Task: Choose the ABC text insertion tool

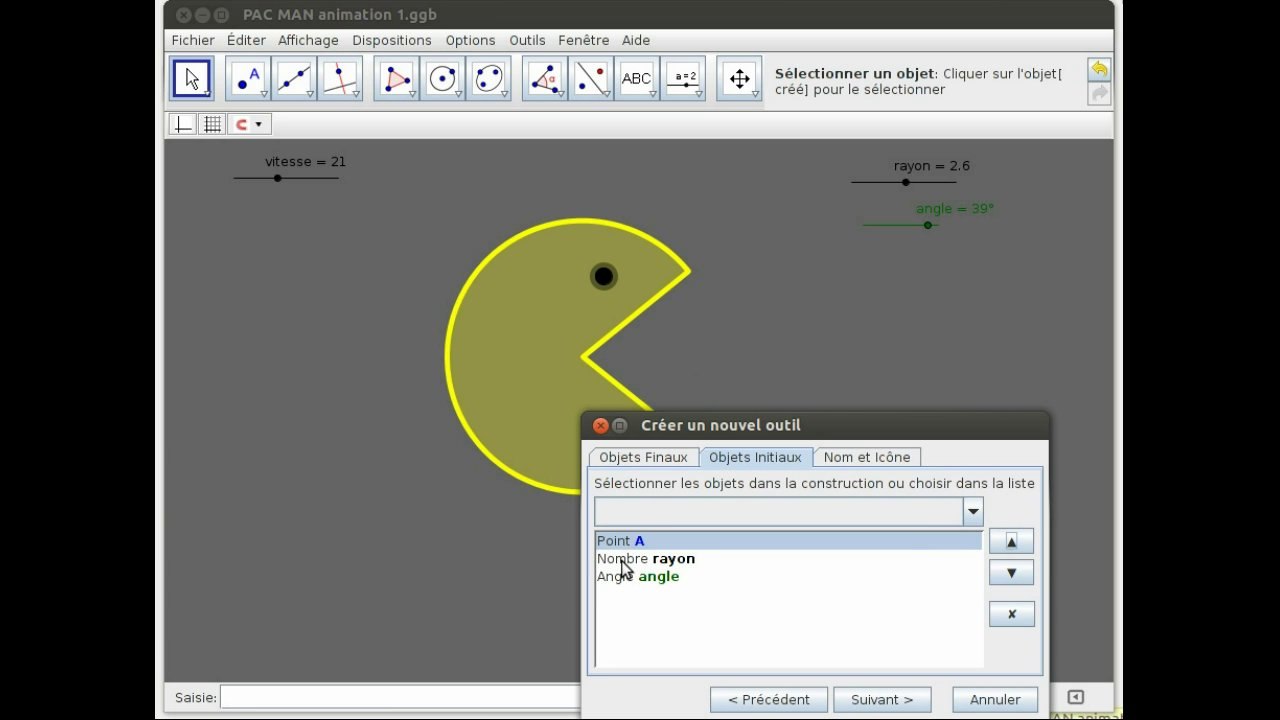Action: coord(637,79)
